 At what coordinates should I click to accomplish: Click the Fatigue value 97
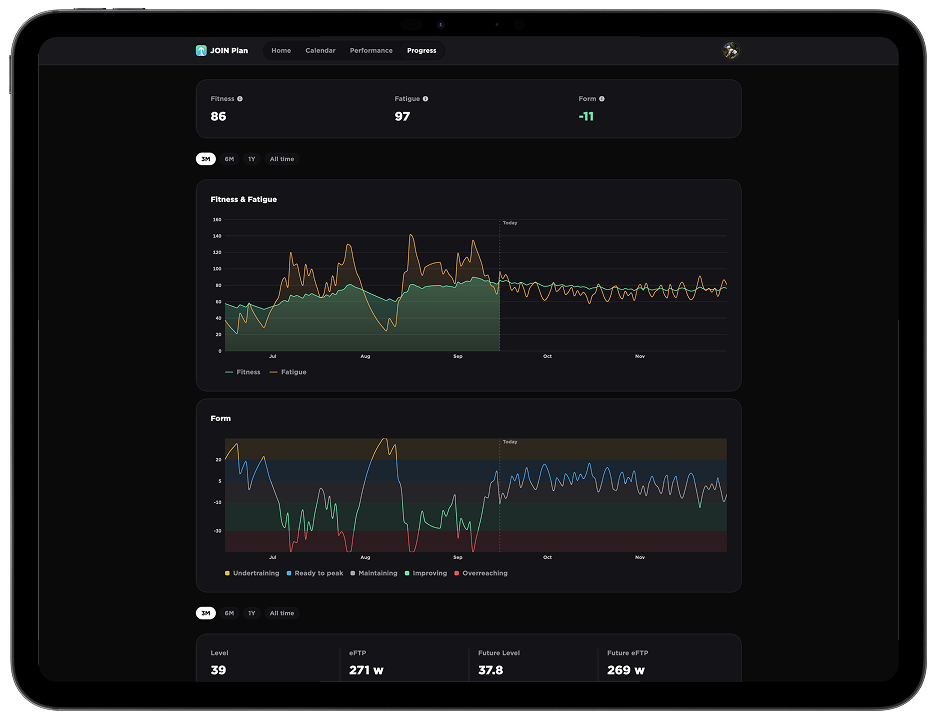[x=403, y=117]
